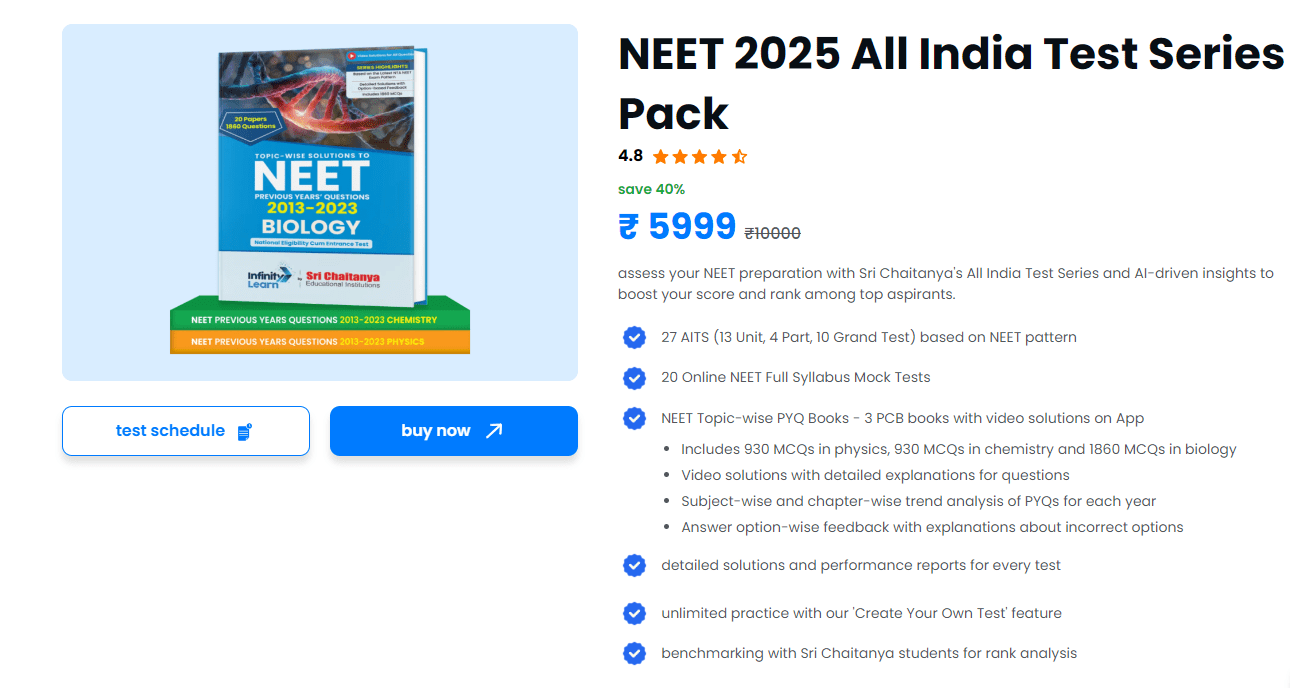
Task: Click the green save 40% label
Action: pyautogui.click(x=651, y=189)
